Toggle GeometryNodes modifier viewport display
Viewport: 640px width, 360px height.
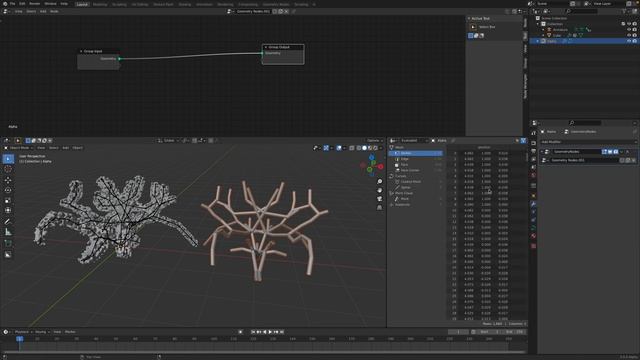click(610, 152)
